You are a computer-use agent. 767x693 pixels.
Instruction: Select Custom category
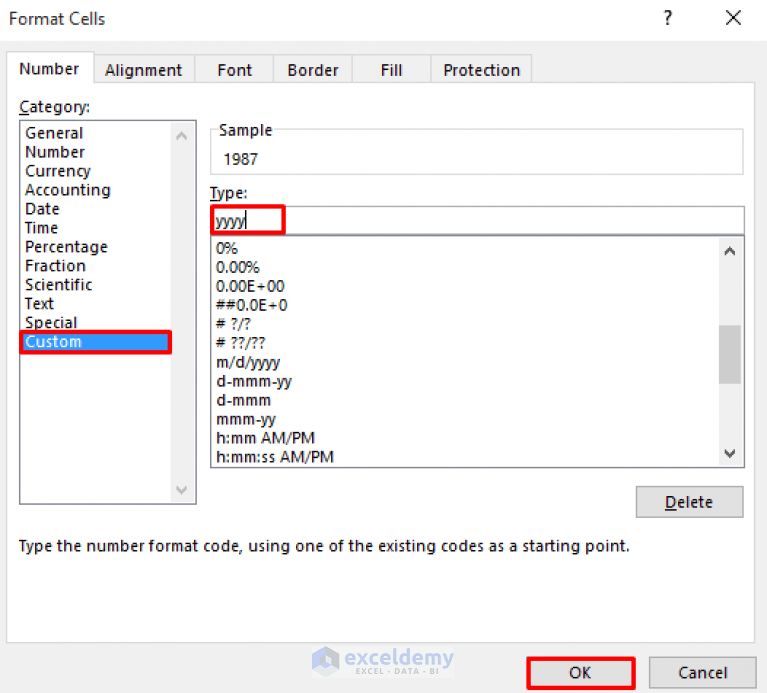(x=95, y=342)
